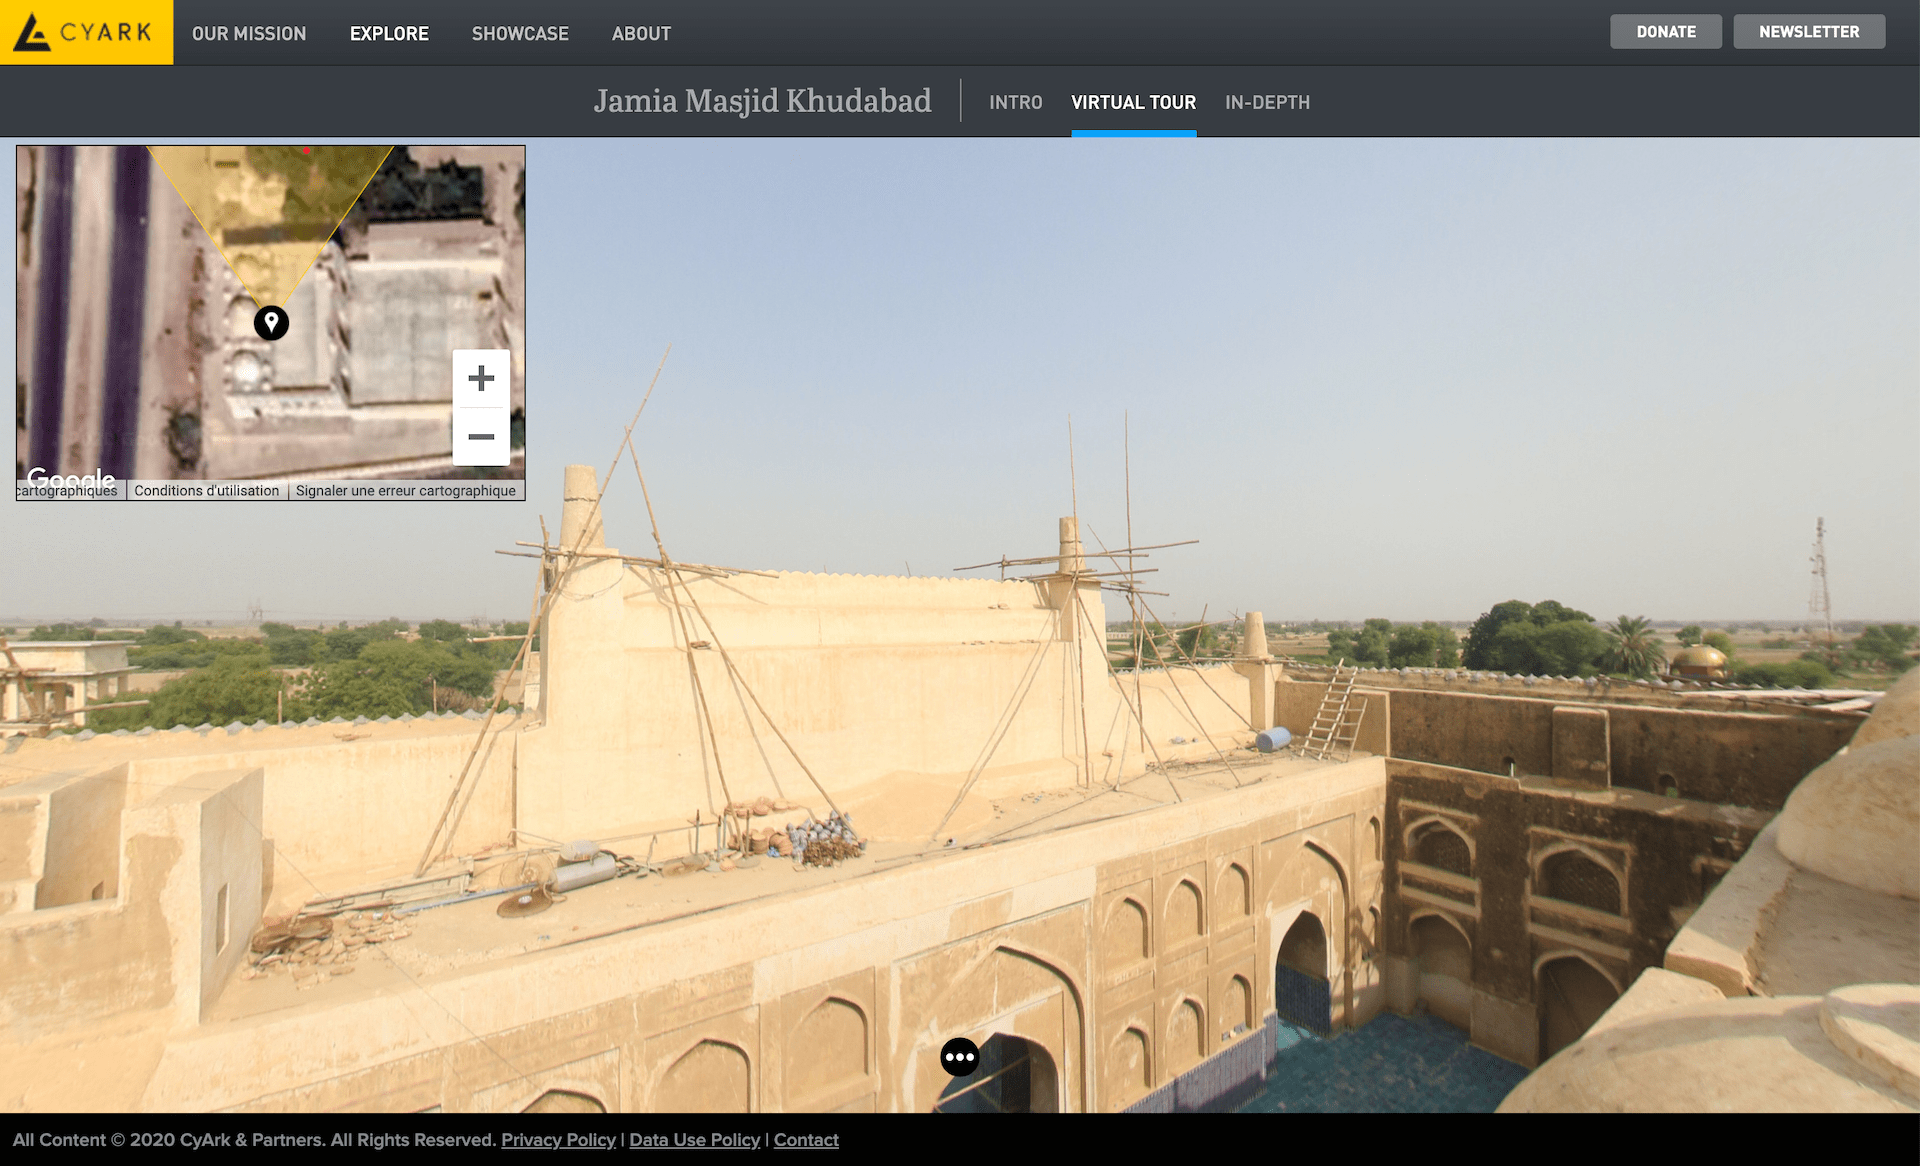Click the three-dot hotspot in panorama
This screenshot has height=1166, width=1920.
click(960, 1057)
